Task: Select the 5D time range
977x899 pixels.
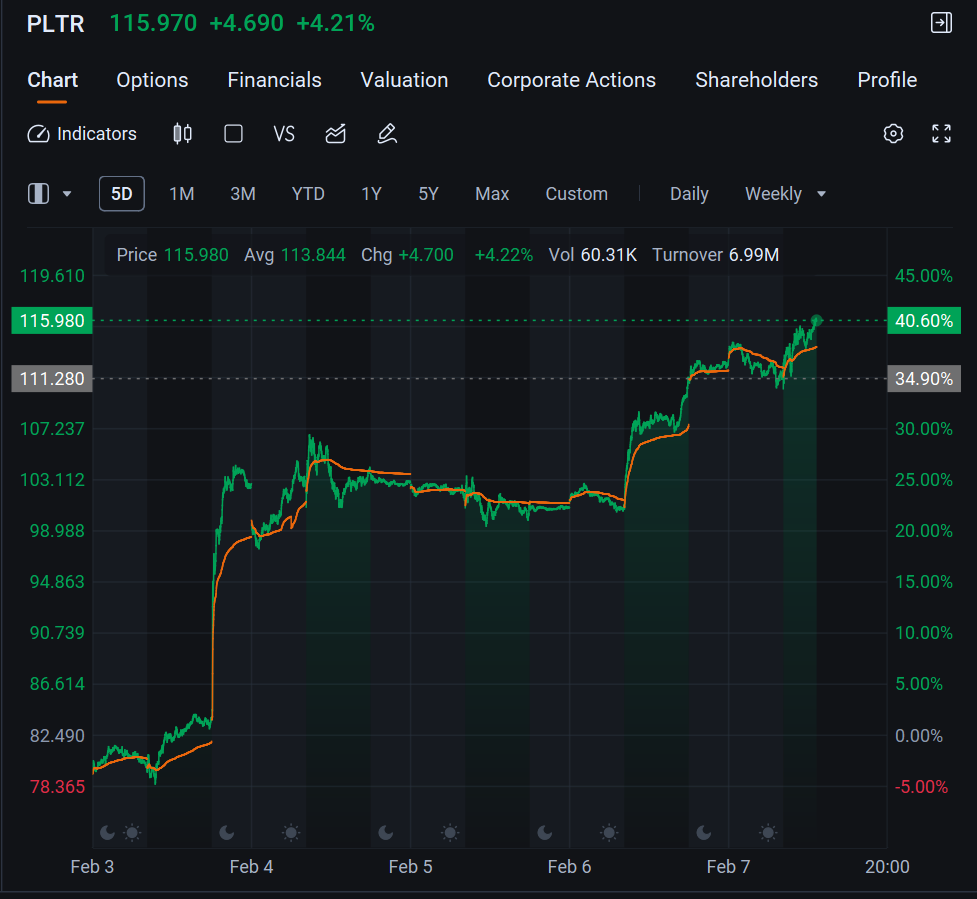Action: [x=122, y=194]
